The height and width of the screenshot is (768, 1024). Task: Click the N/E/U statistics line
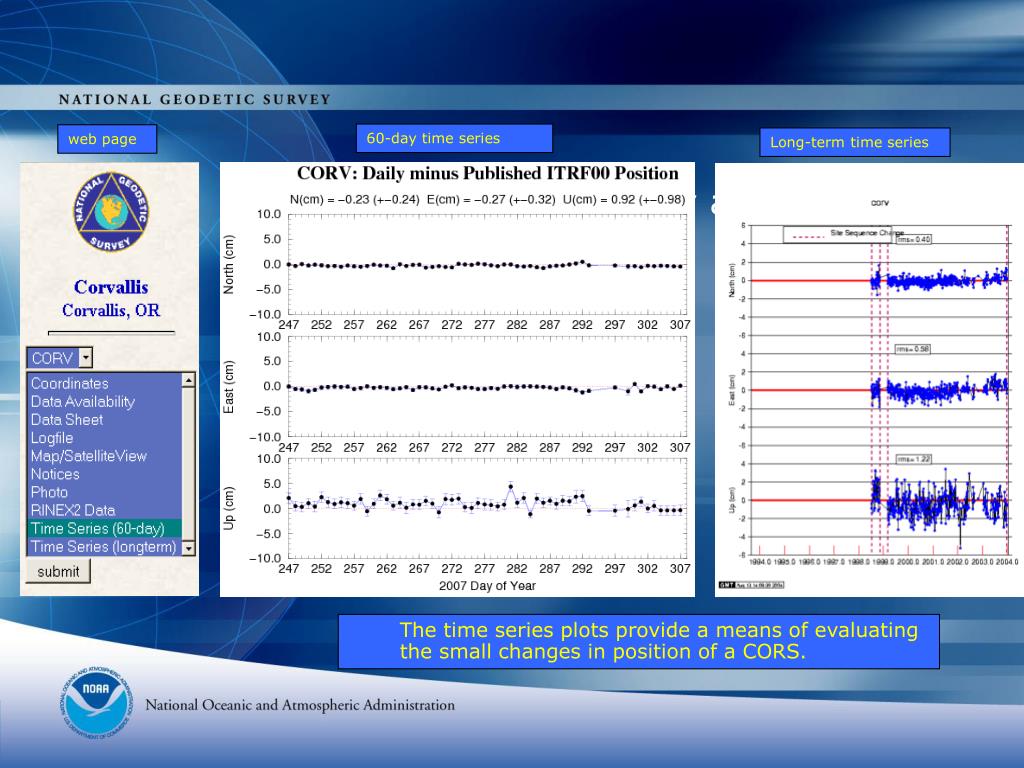[487, 200]
